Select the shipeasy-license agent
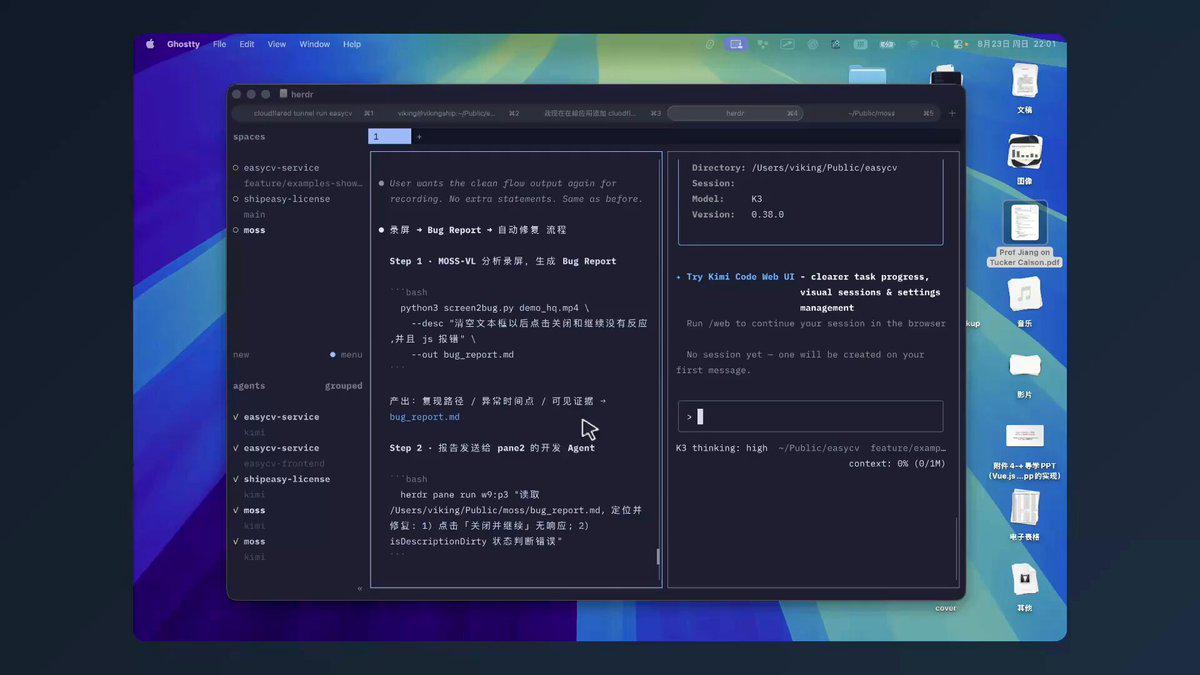1200x675 pixels. (x=286, y=479)
